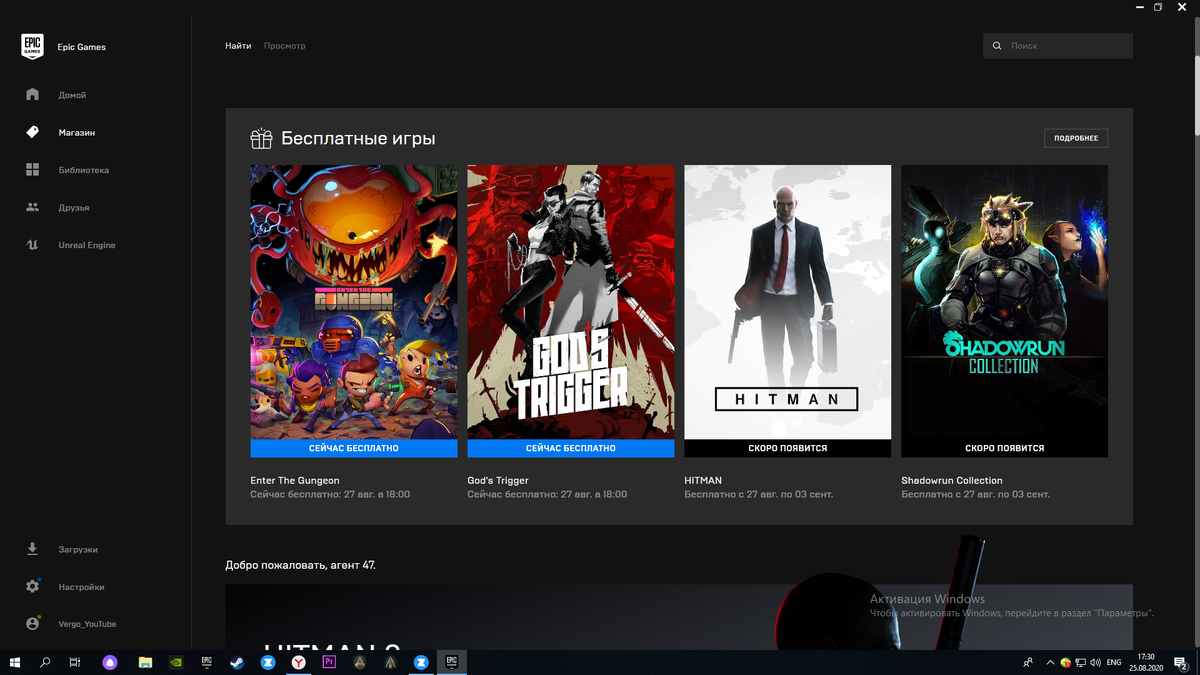Open Task View on taskbar
The image size is (1200, 675).
coord(75,662)
